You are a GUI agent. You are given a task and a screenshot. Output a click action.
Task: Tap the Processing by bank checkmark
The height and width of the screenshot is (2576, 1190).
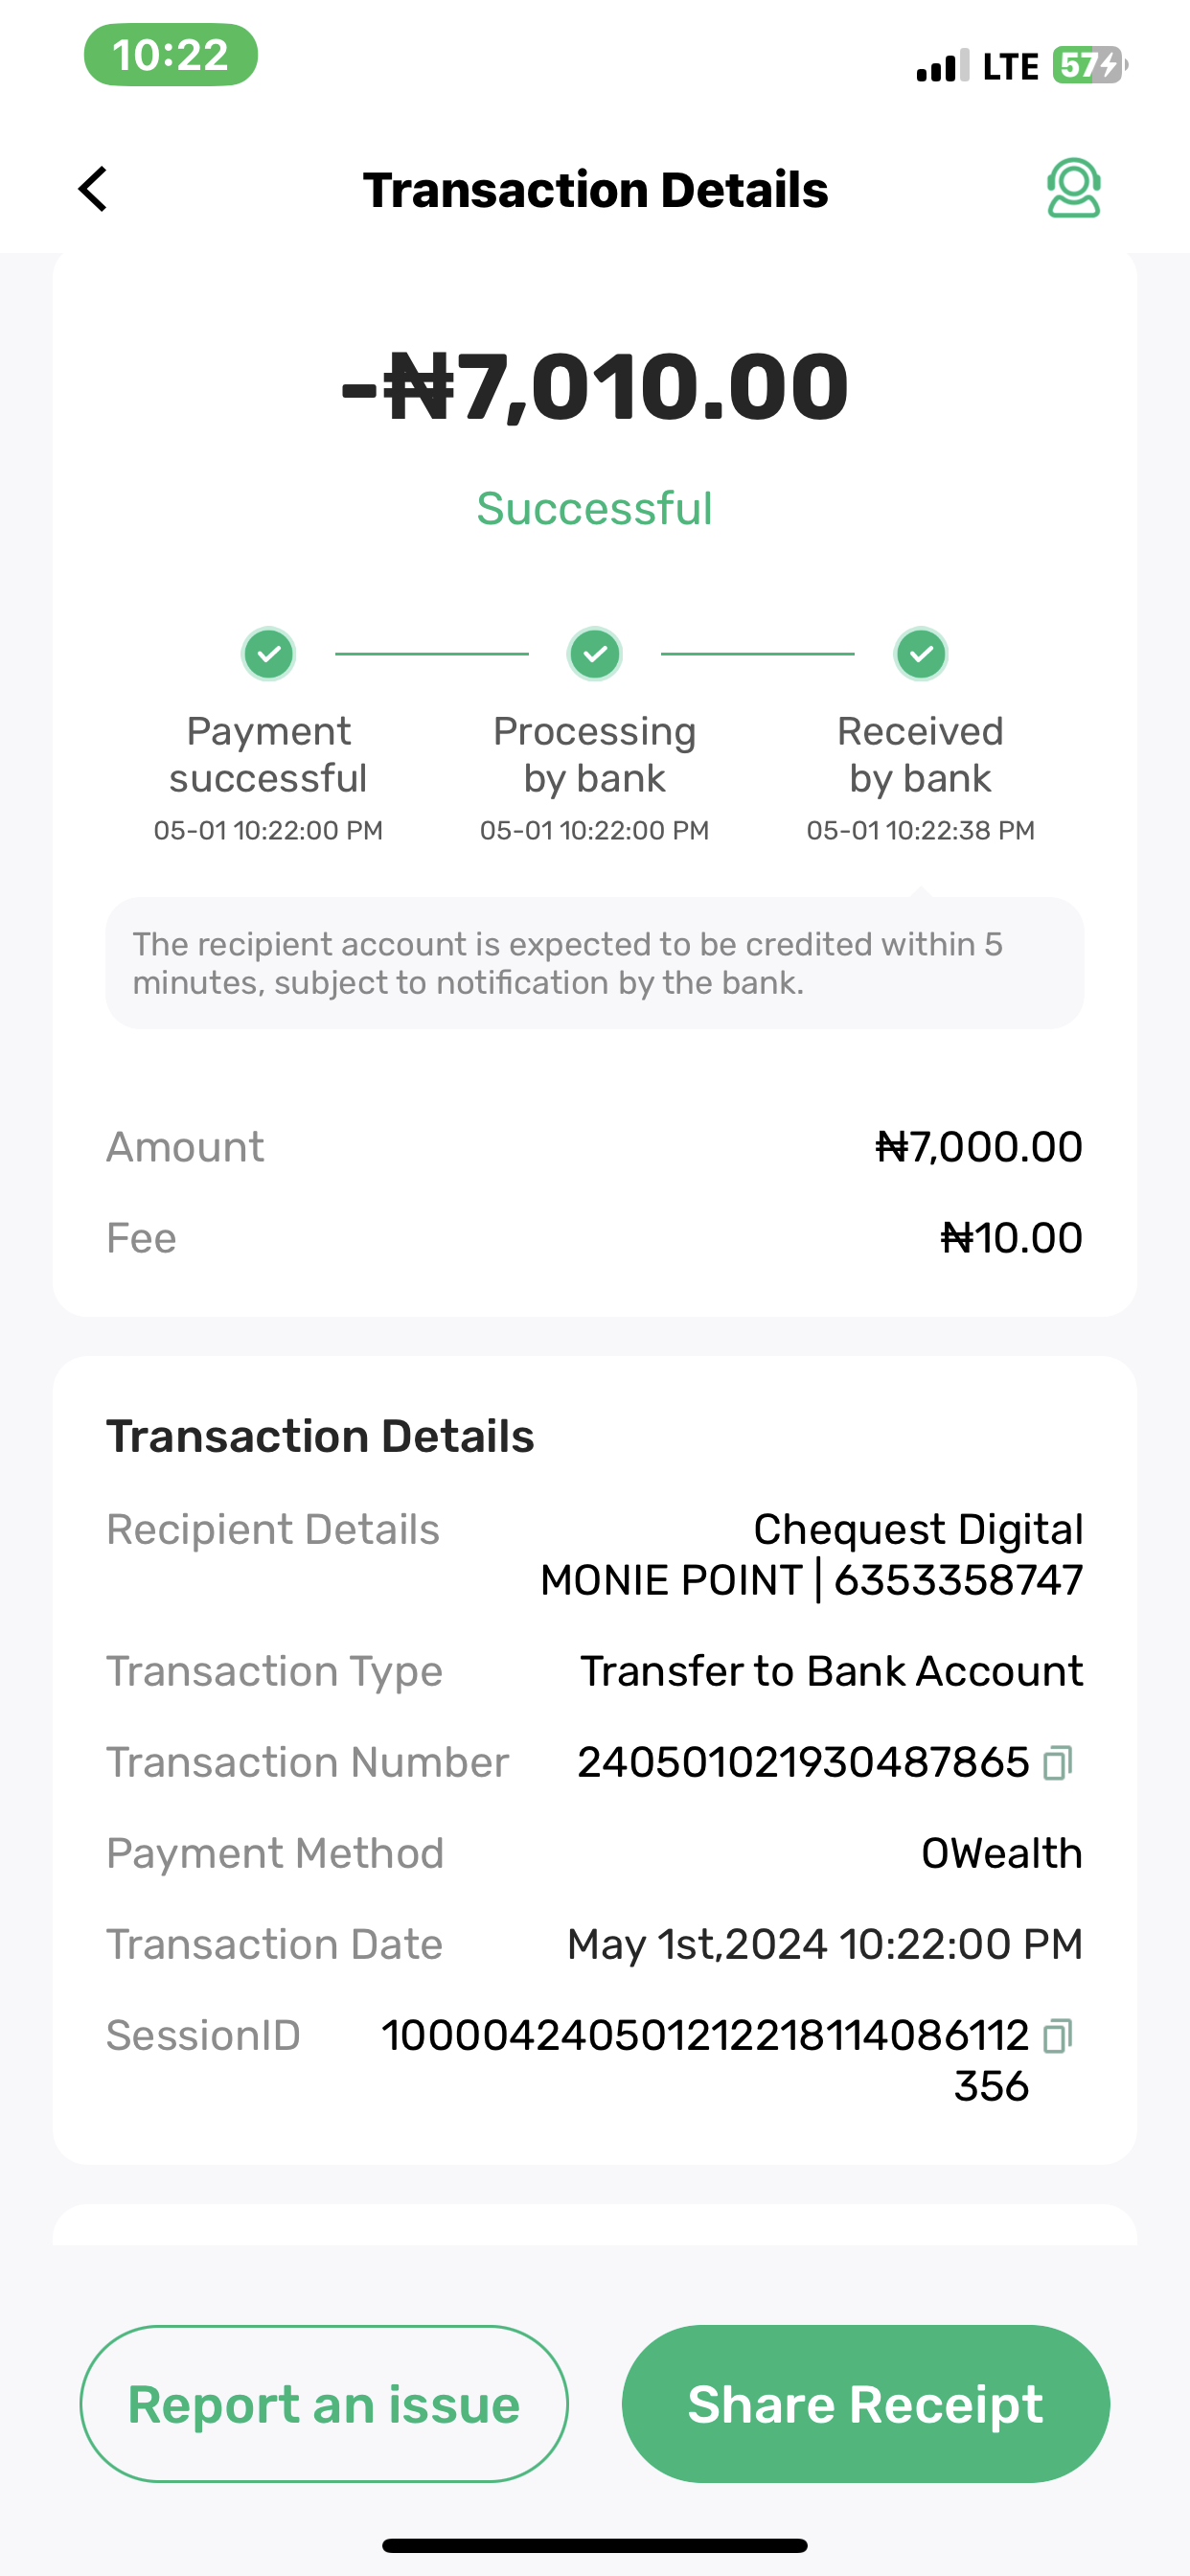click(x=595, y=654)
